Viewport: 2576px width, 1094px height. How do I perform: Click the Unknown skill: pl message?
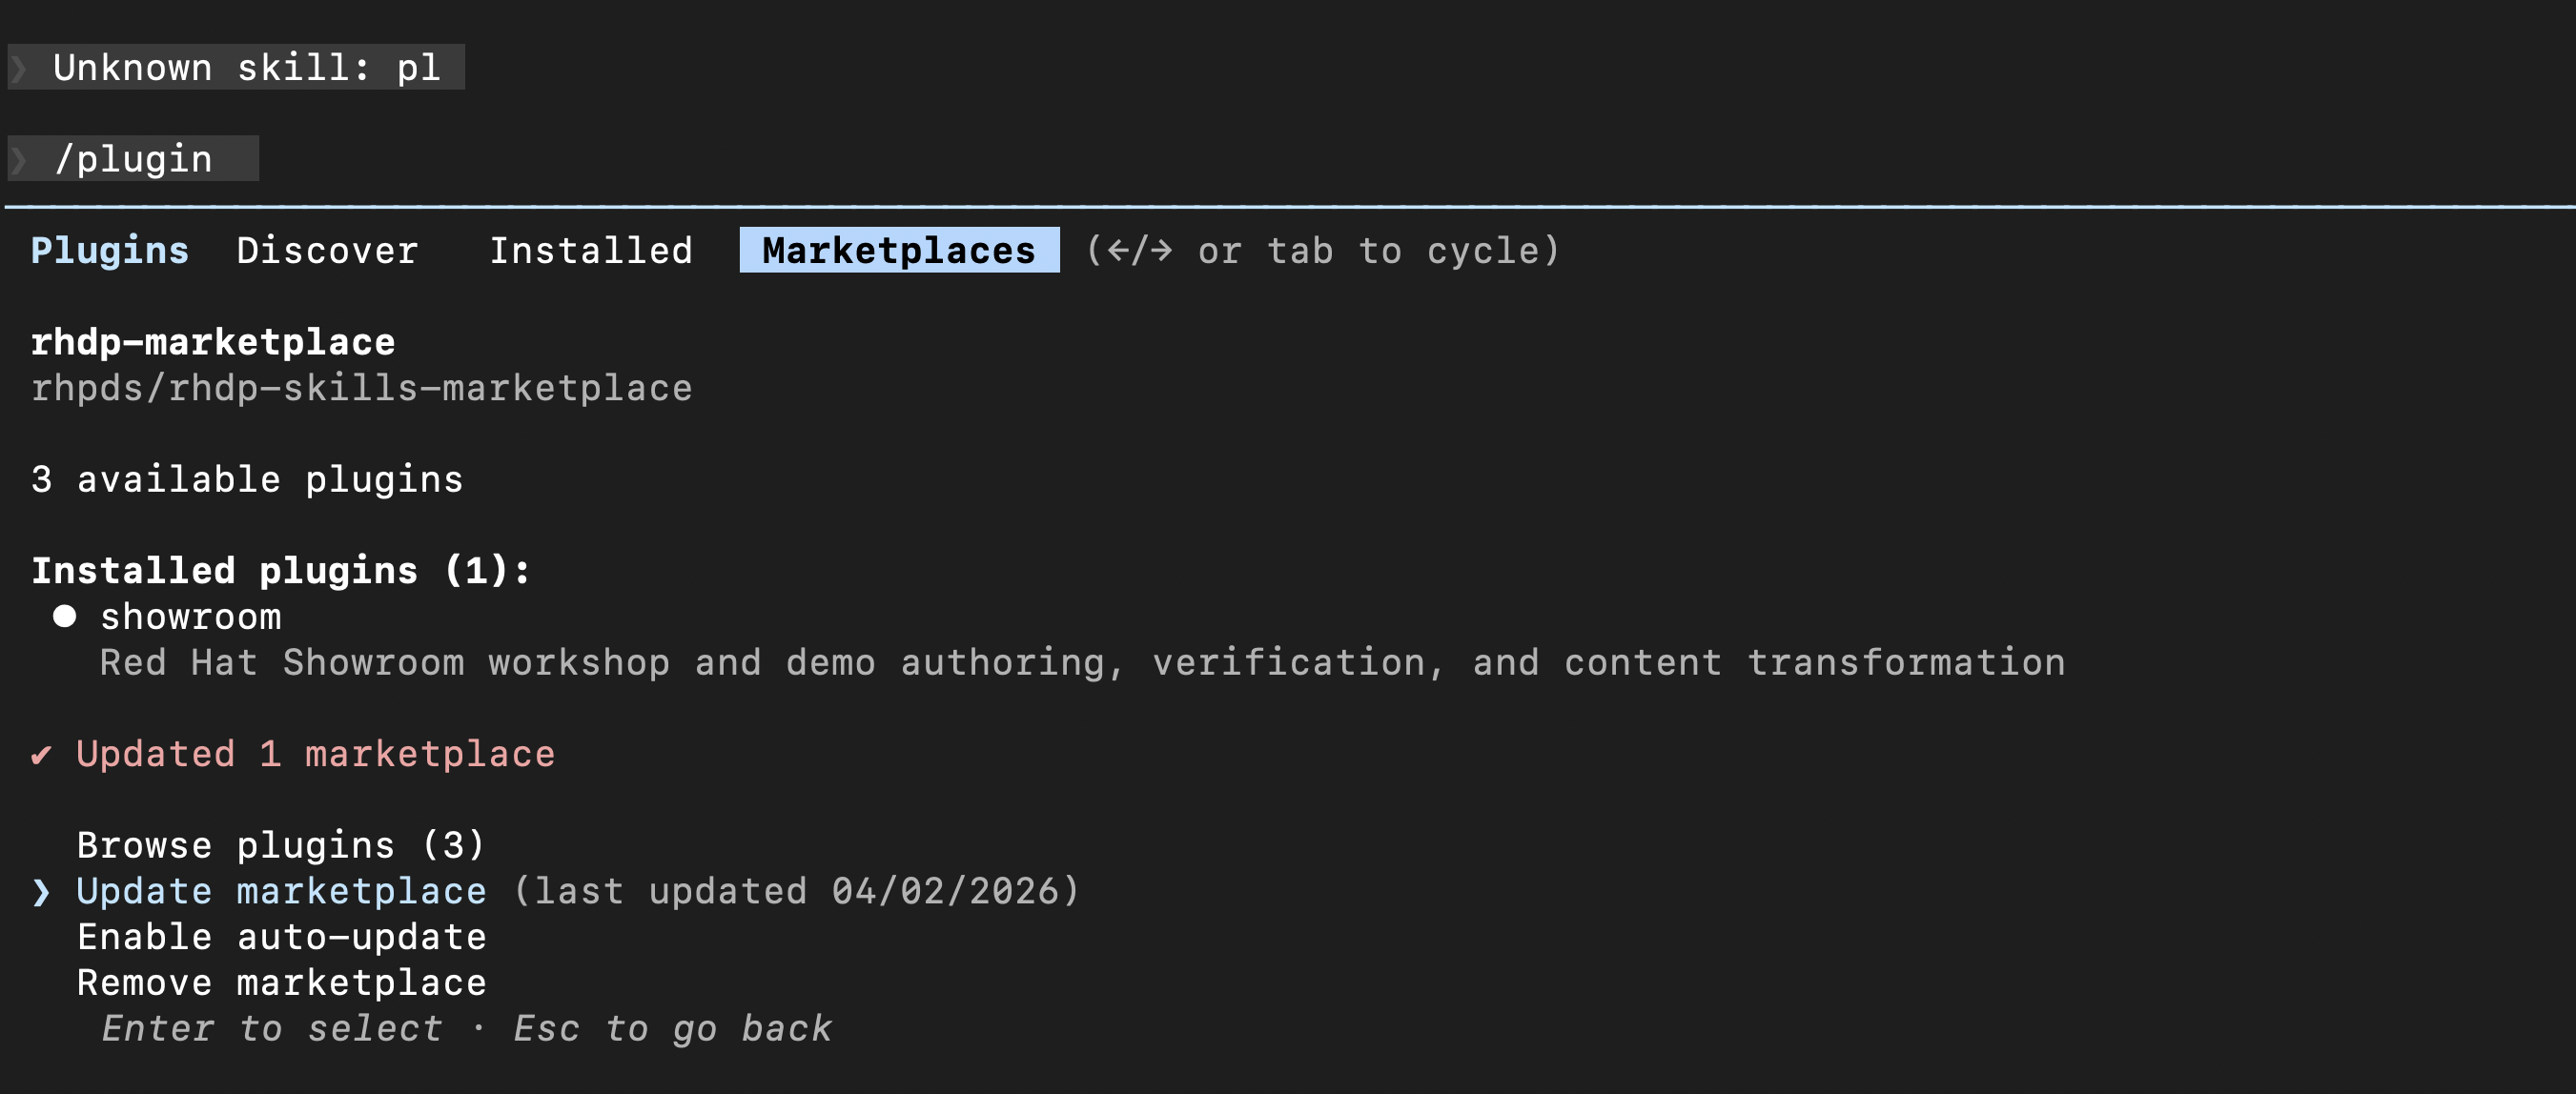[x=246, y=68]
